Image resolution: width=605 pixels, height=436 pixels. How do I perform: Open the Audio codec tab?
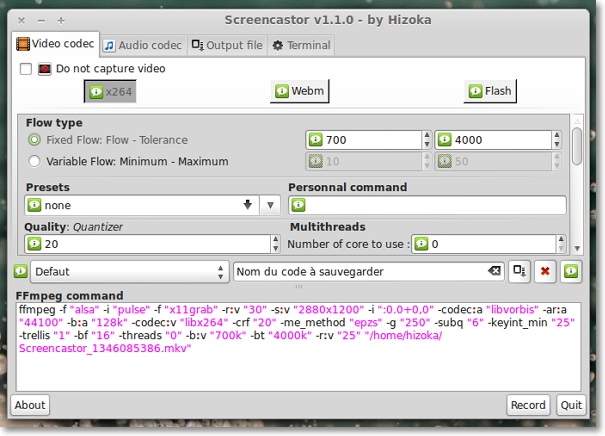point(144,46)
